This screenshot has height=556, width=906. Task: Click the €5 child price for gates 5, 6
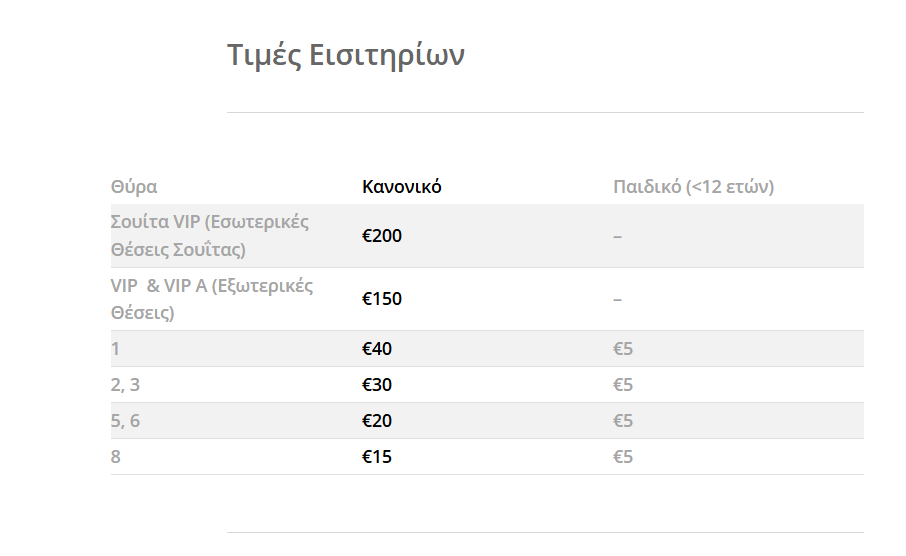click(623, 421)
